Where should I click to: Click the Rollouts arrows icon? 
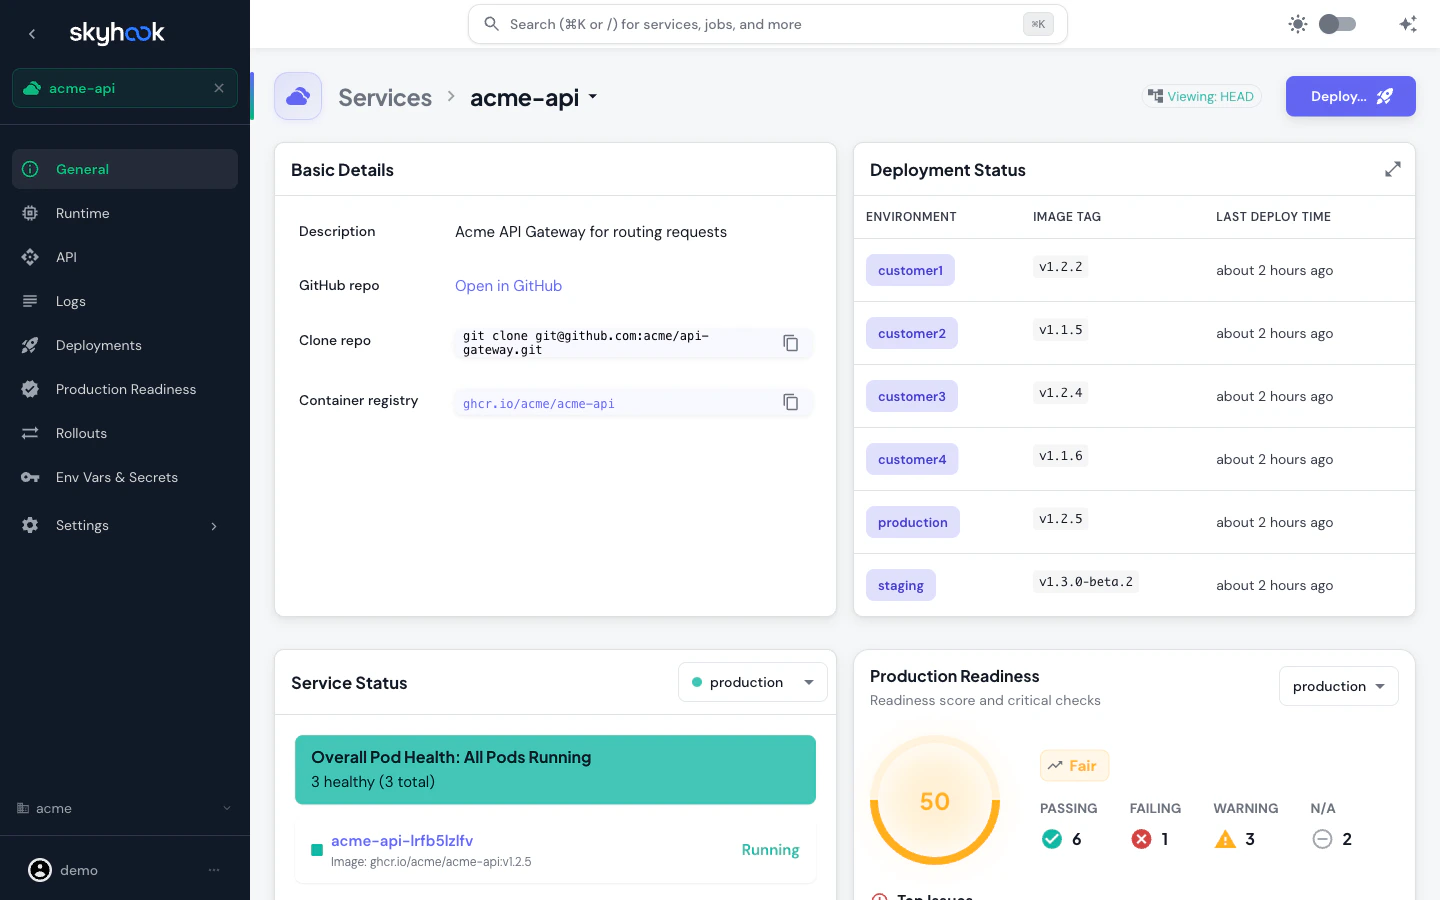click(30, 433)
